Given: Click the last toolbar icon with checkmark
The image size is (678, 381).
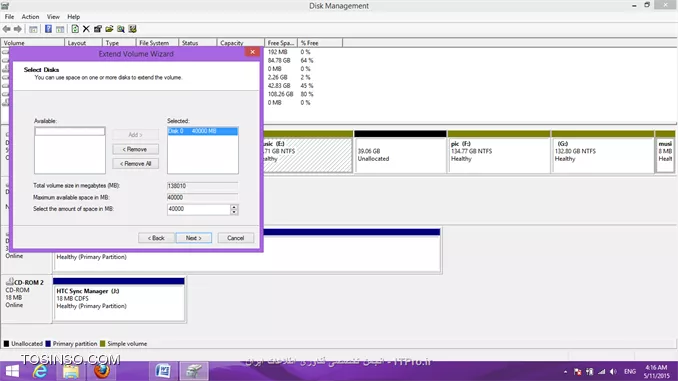Looking at the screenshot, I should pyautogui.click(x=132, y=29).
